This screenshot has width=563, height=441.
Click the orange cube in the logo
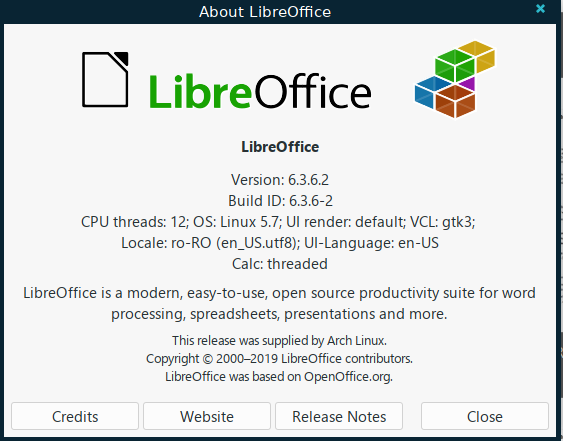click(455, 101)
